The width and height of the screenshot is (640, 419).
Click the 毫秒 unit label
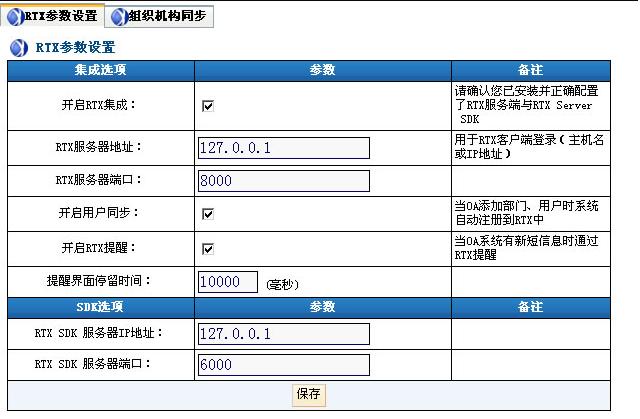coord(283,285)
